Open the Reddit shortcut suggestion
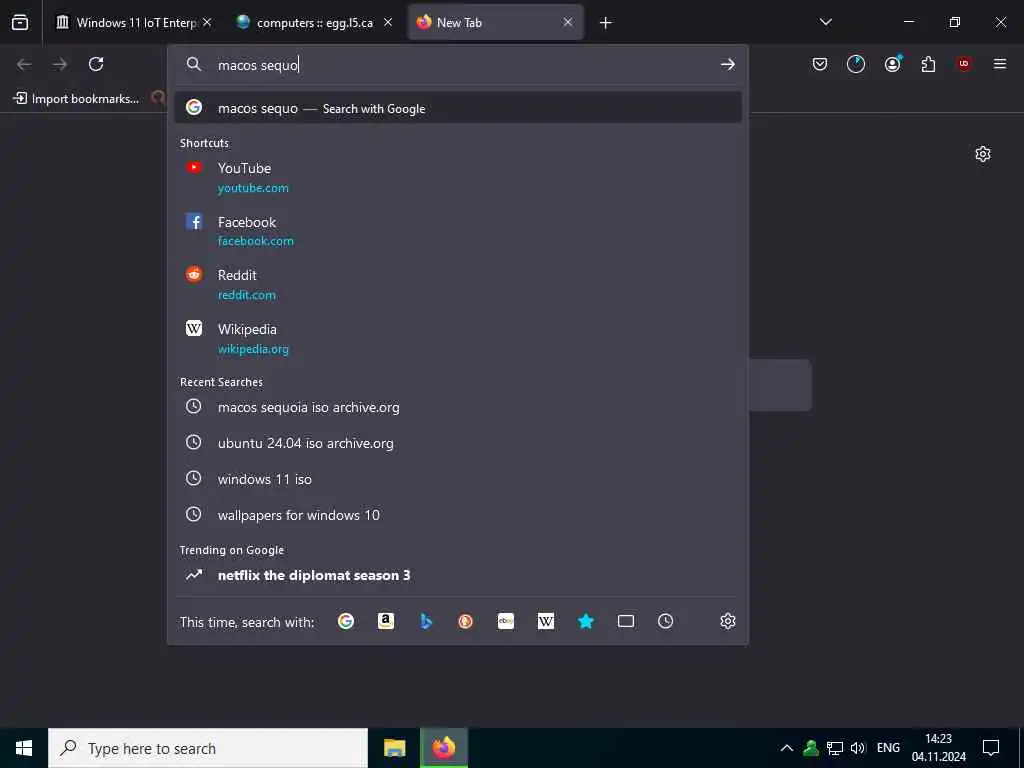1024x768 pixels. (458, 285)
